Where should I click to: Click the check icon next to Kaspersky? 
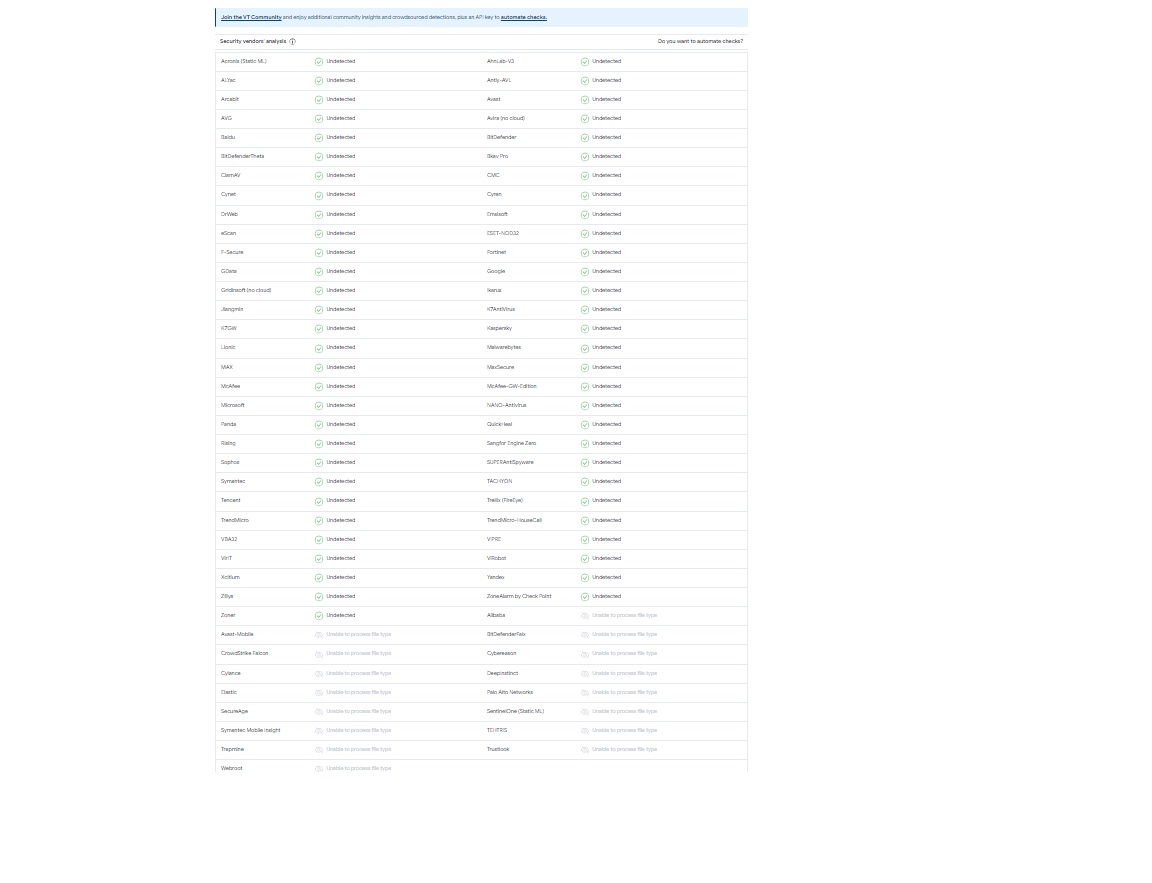(x=585, y=329)
